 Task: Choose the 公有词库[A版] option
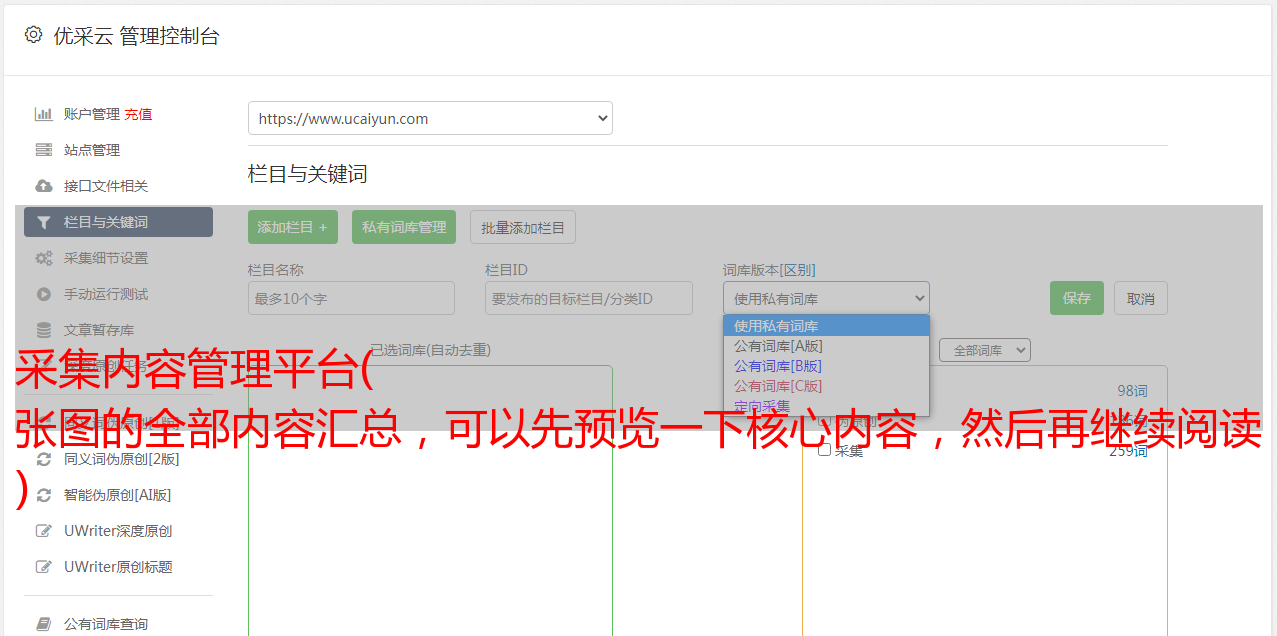tap(826, 346)
